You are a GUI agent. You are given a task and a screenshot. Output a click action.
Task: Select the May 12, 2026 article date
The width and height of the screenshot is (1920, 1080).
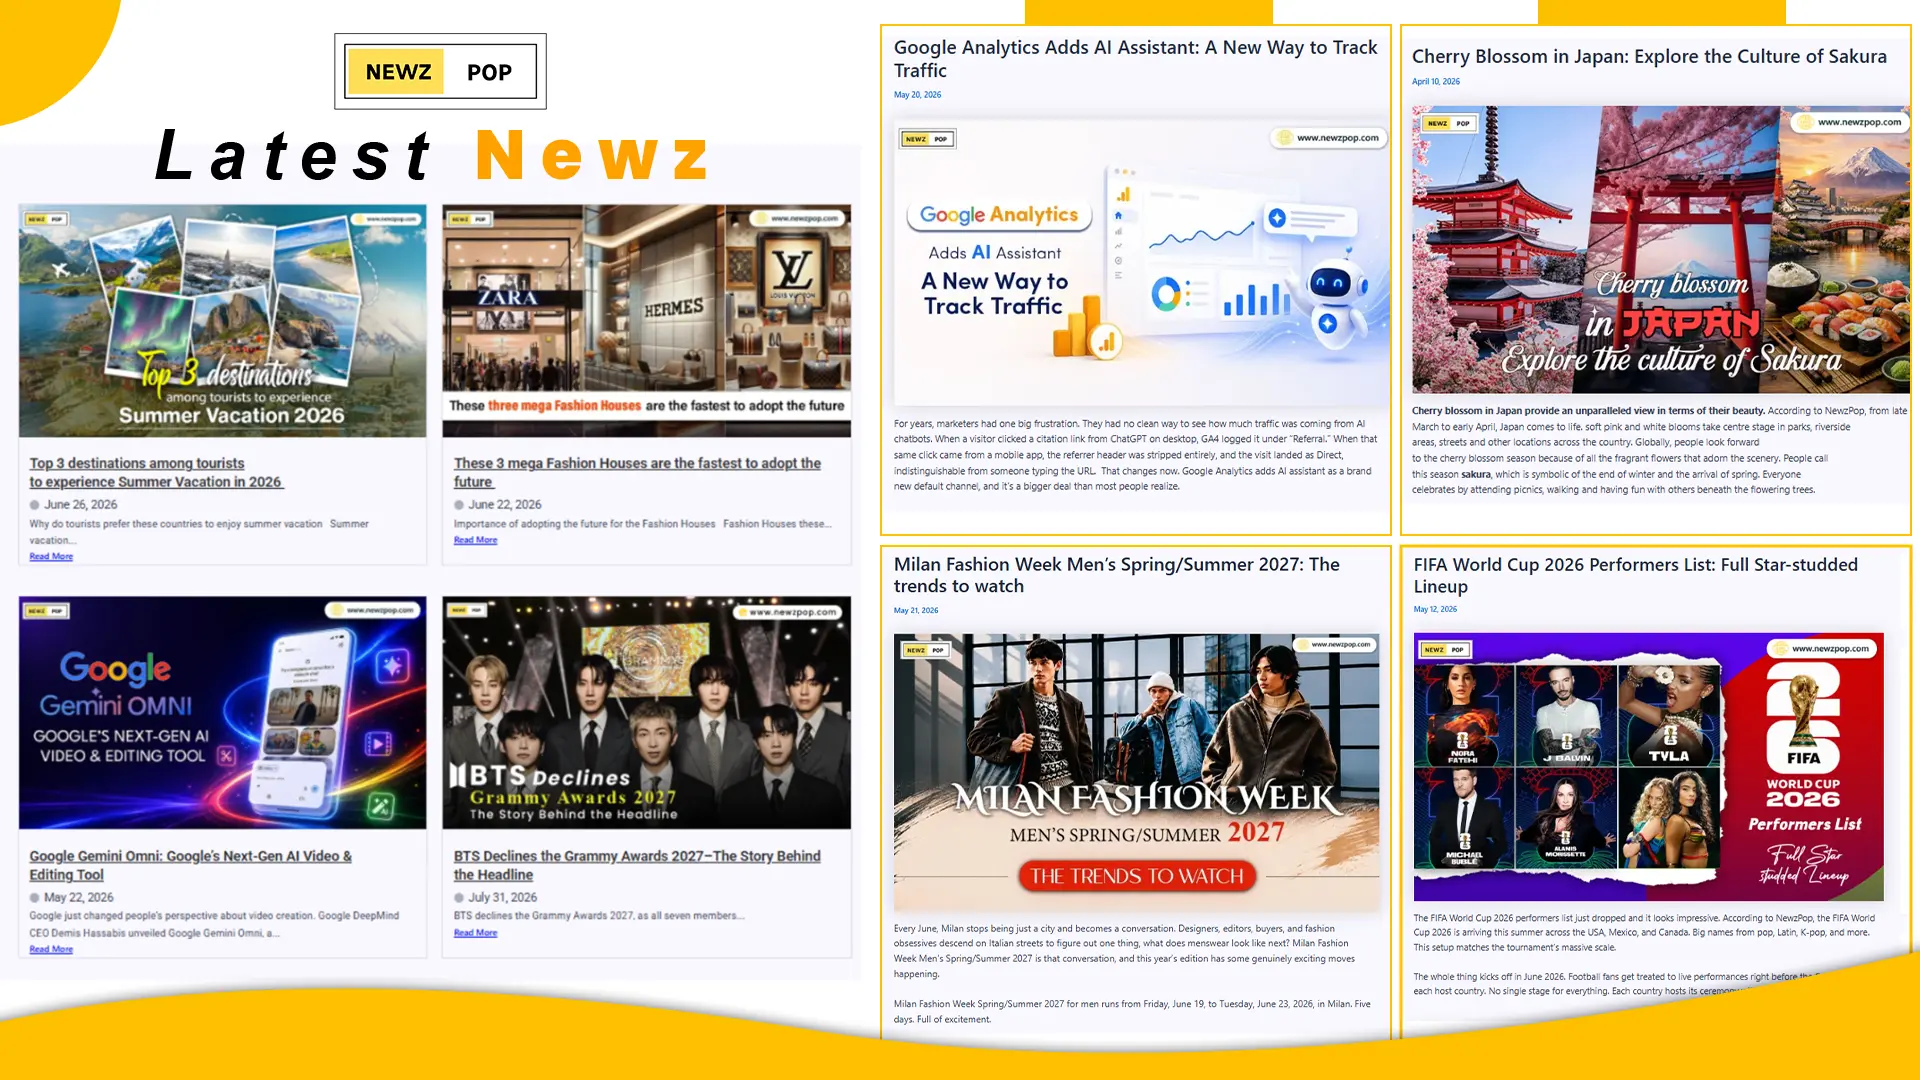pos(1435,609)
